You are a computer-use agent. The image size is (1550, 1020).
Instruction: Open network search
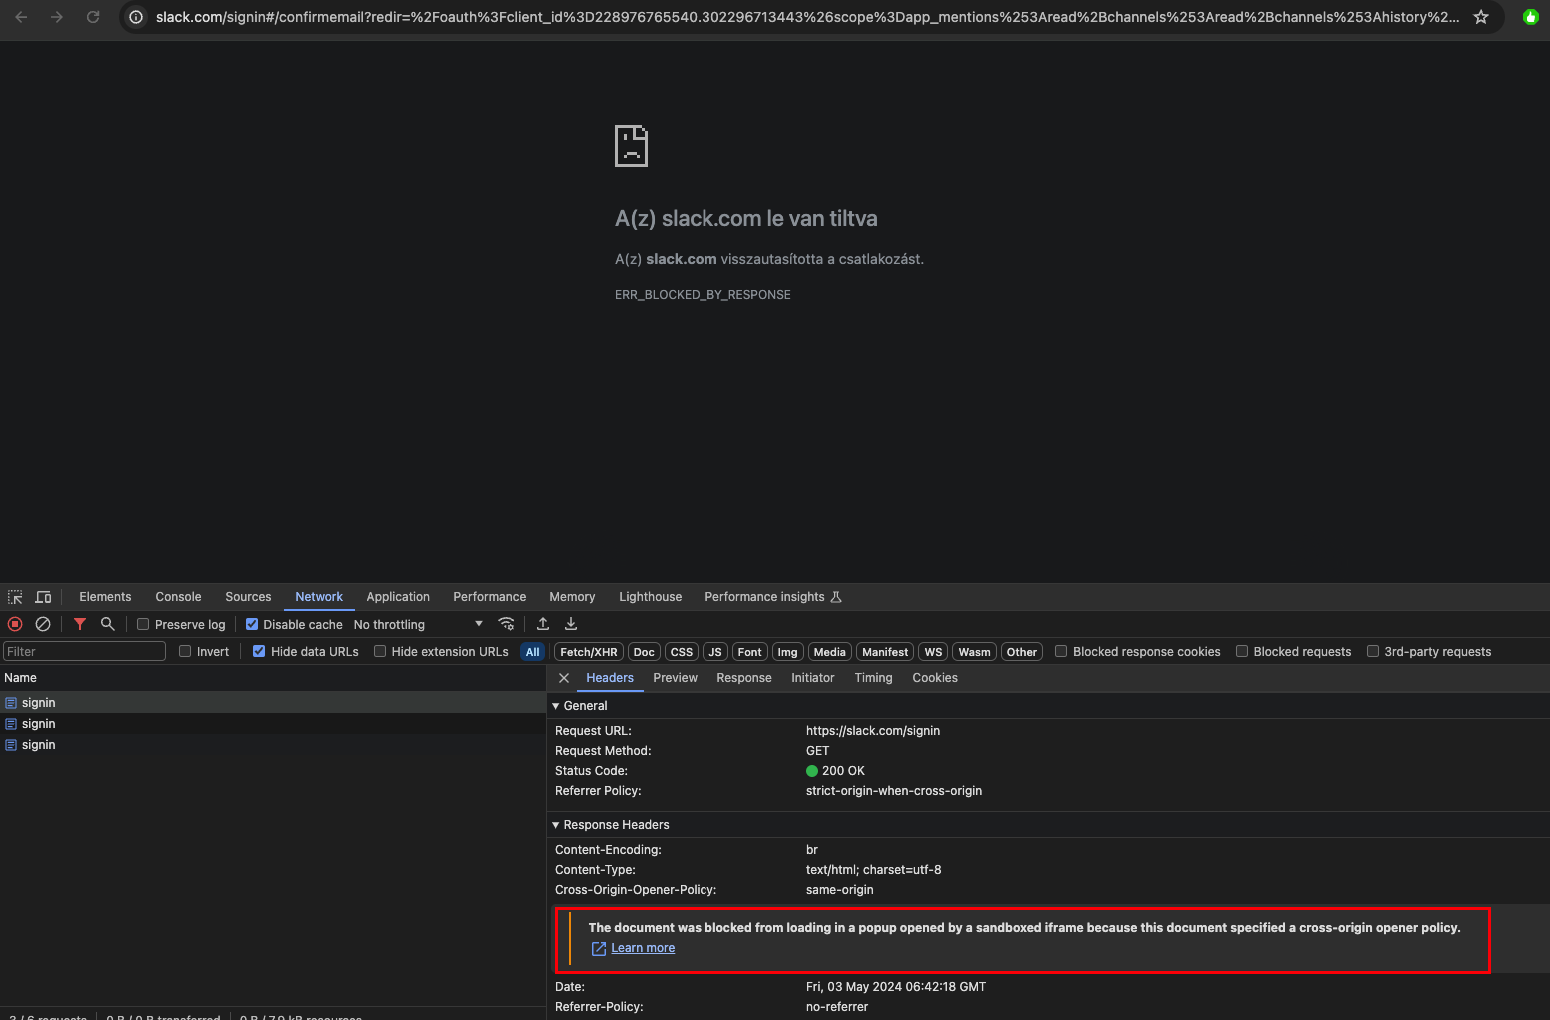(108, 624)
